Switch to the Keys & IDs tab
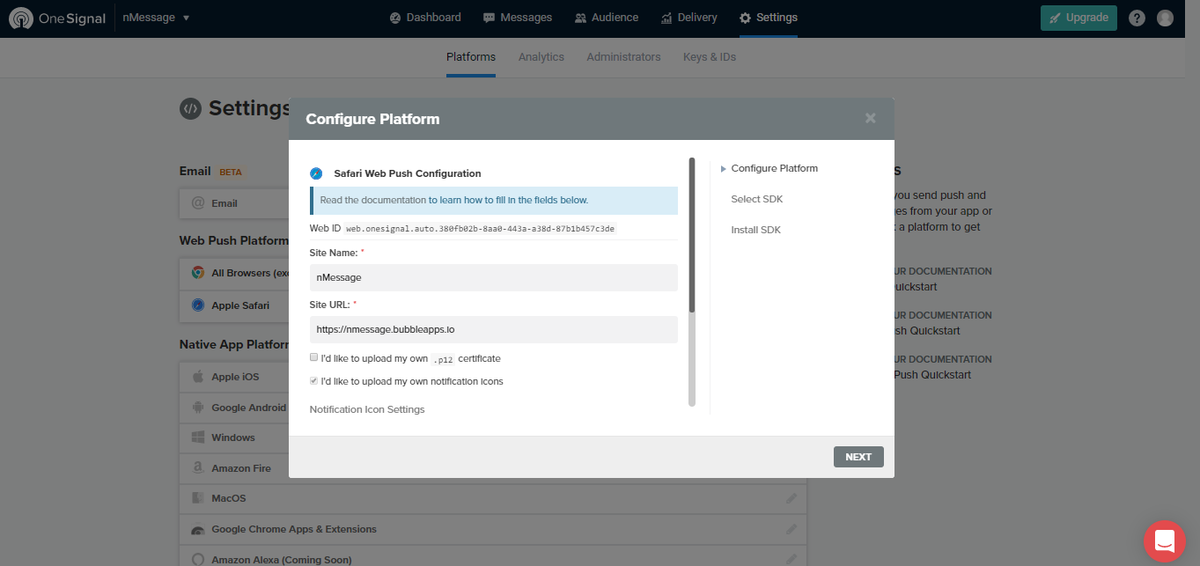This screenshot has height=566, width=1200. click(709, 57)
